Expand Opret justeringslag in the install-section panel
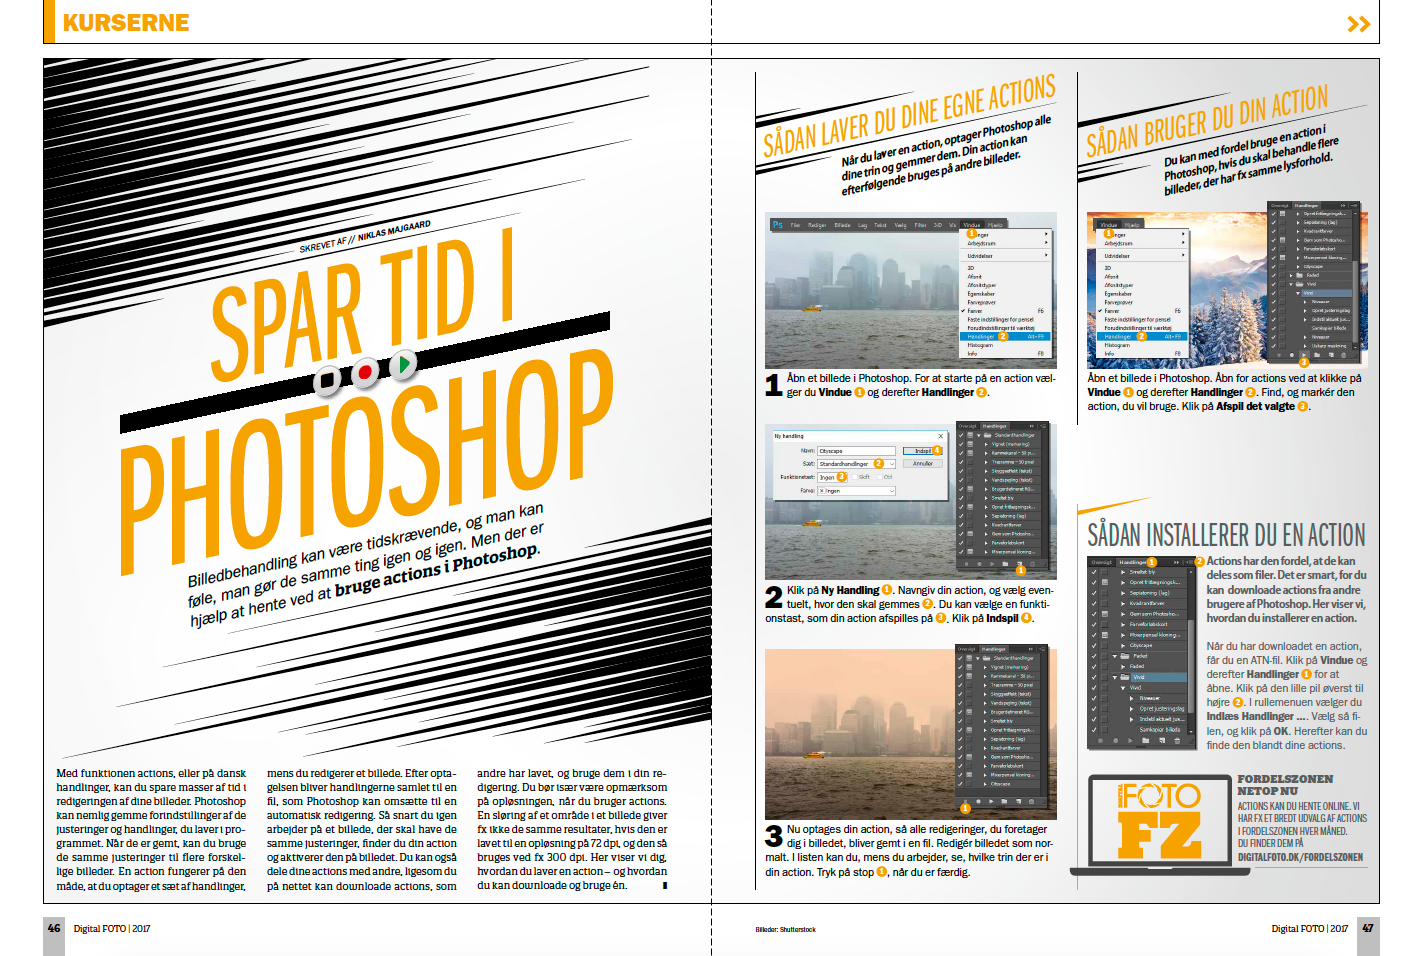 pos(1133,708)
